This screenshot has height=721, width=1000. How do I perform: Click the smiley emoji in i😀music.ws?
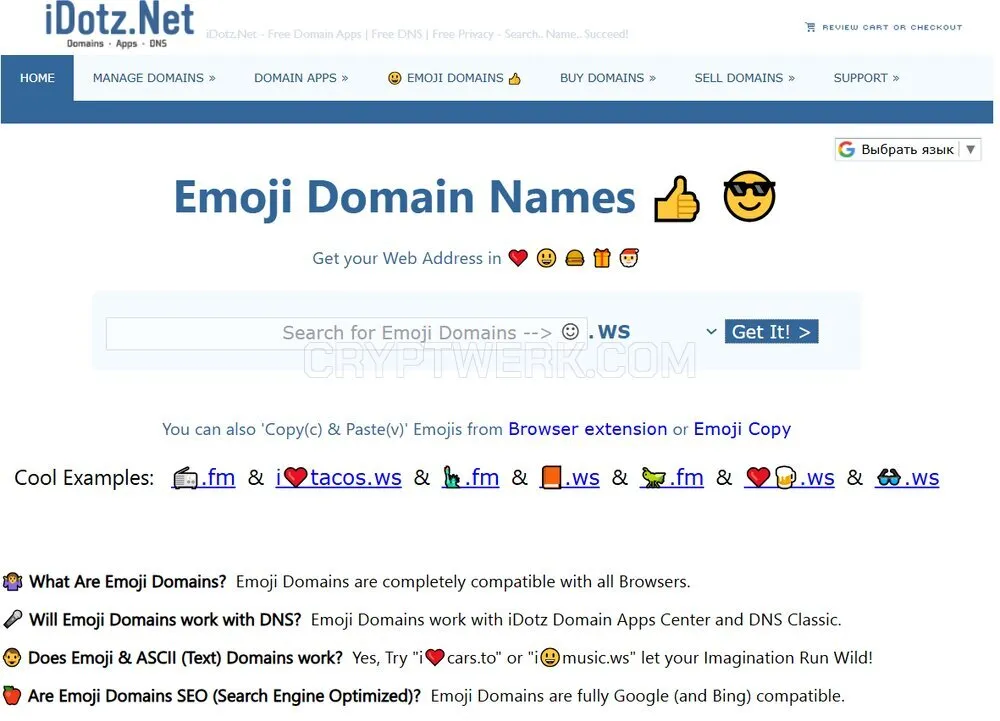coord(550,657)
